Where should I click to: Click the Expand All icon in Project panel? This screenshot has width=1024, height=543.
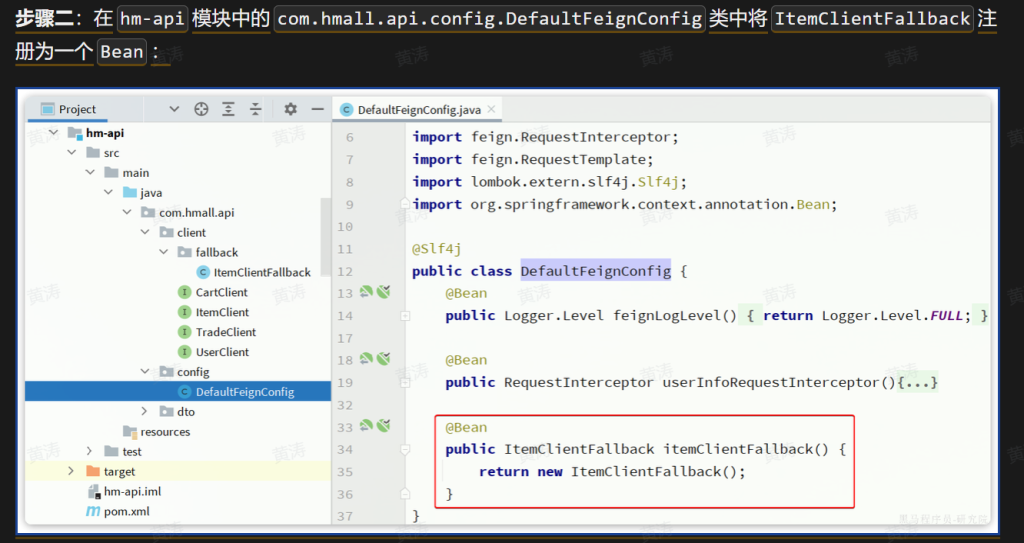tap(229, 109)
